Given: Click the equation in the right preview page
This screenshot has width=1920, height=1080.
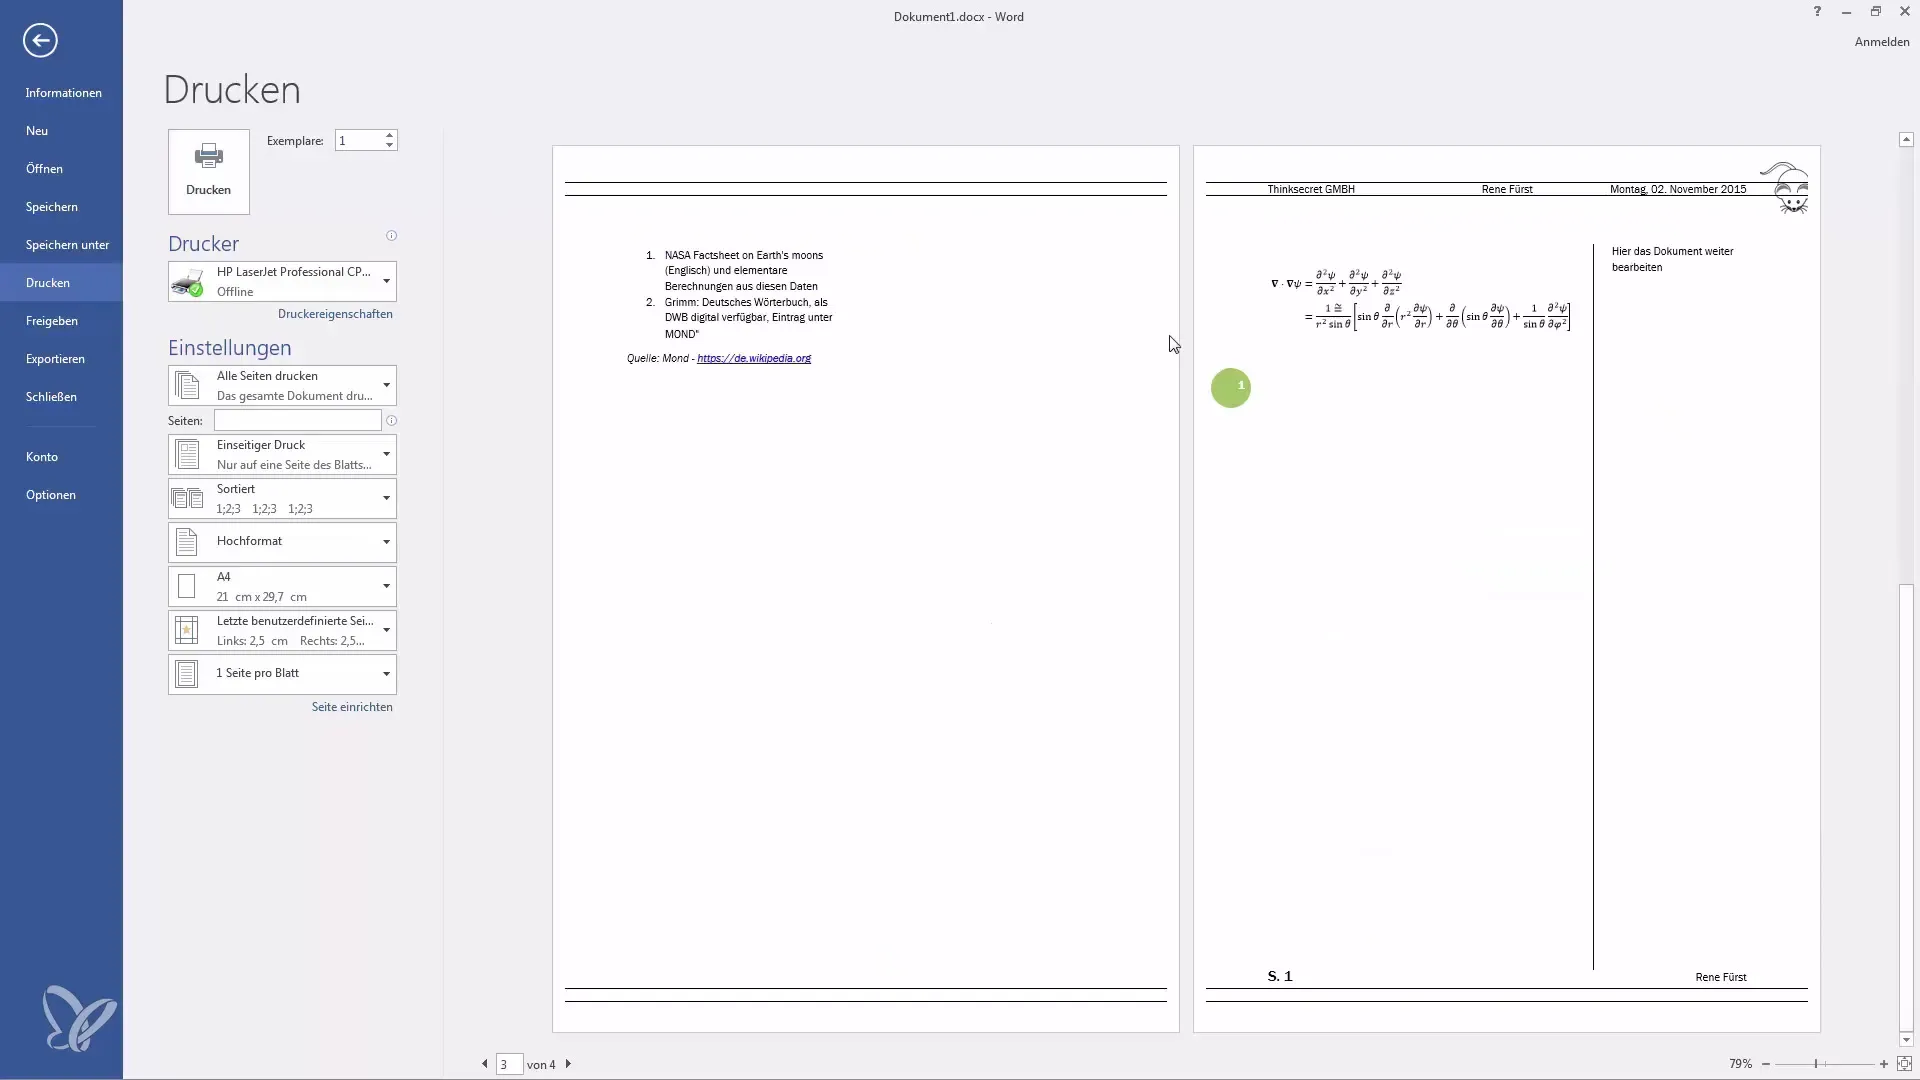Looking at the screenshot, I should coord(1421,300).
